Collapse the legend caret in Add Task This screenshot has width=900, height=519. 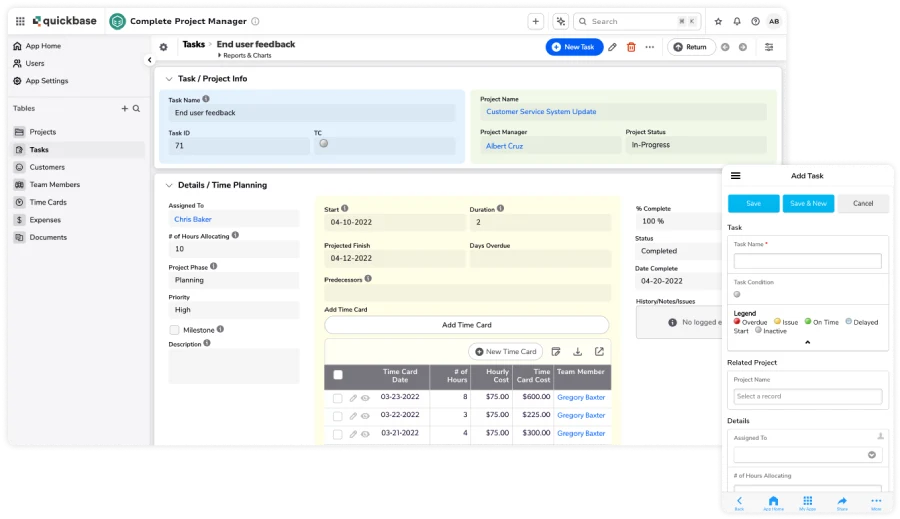coord(808,342)
